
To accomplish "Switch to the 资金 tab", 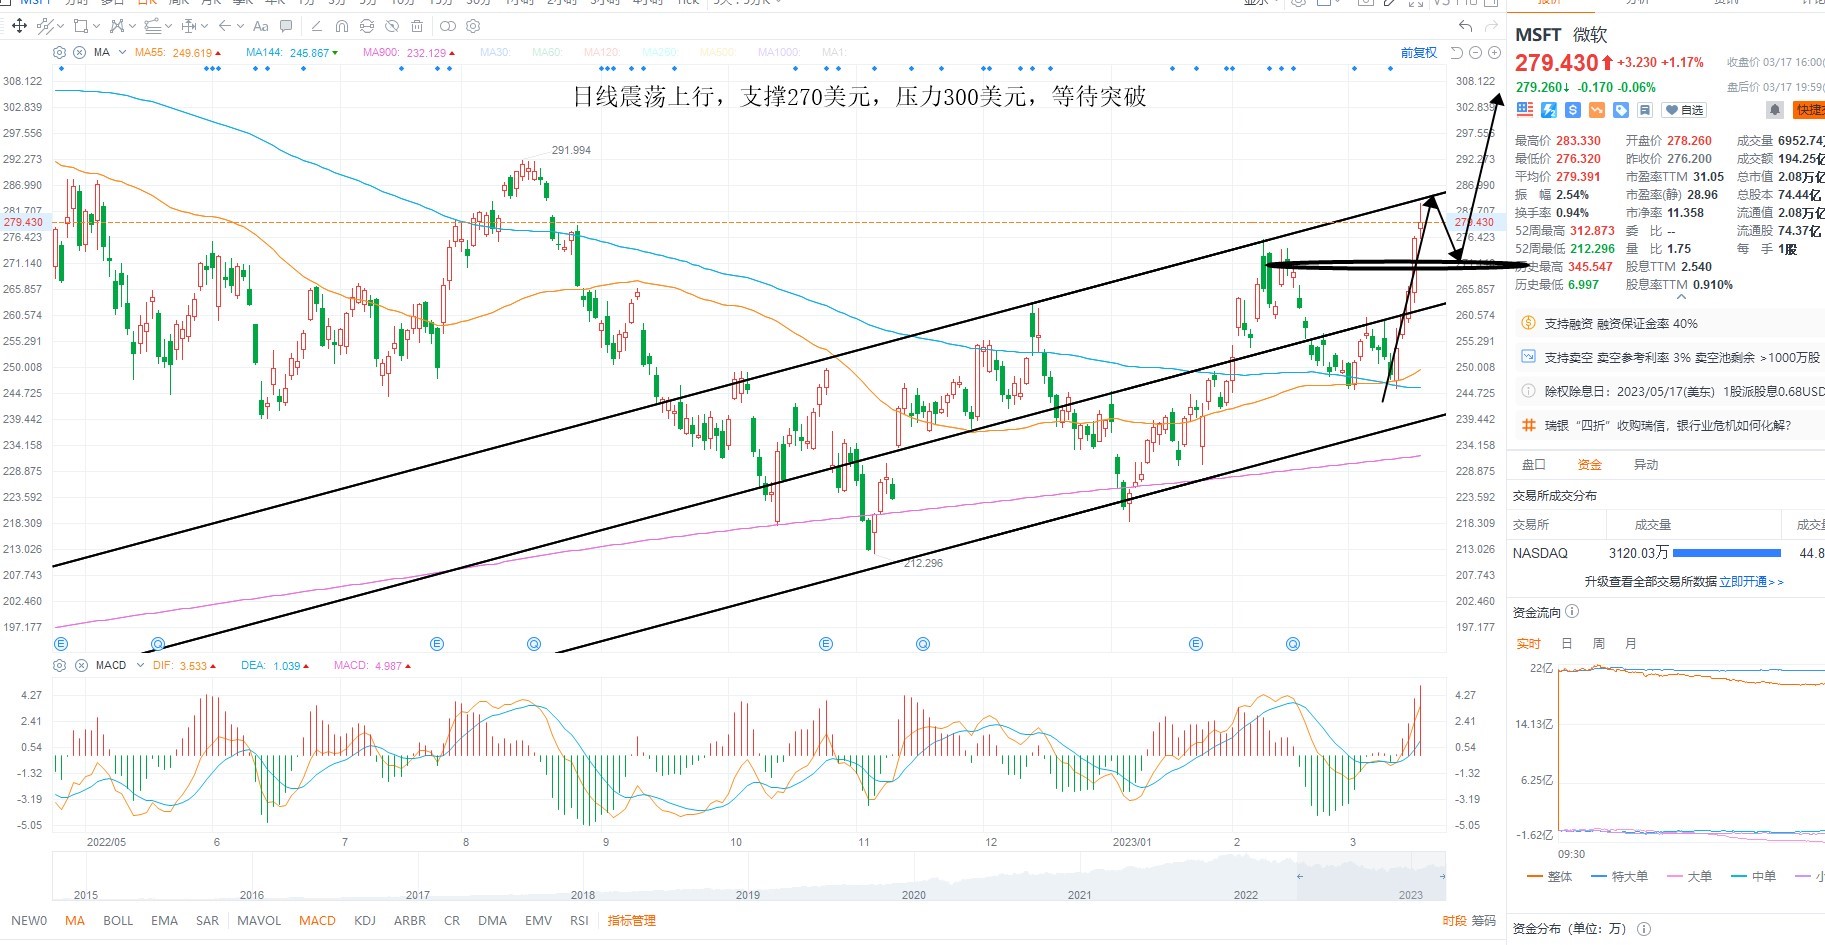I will click(1589, 465).
